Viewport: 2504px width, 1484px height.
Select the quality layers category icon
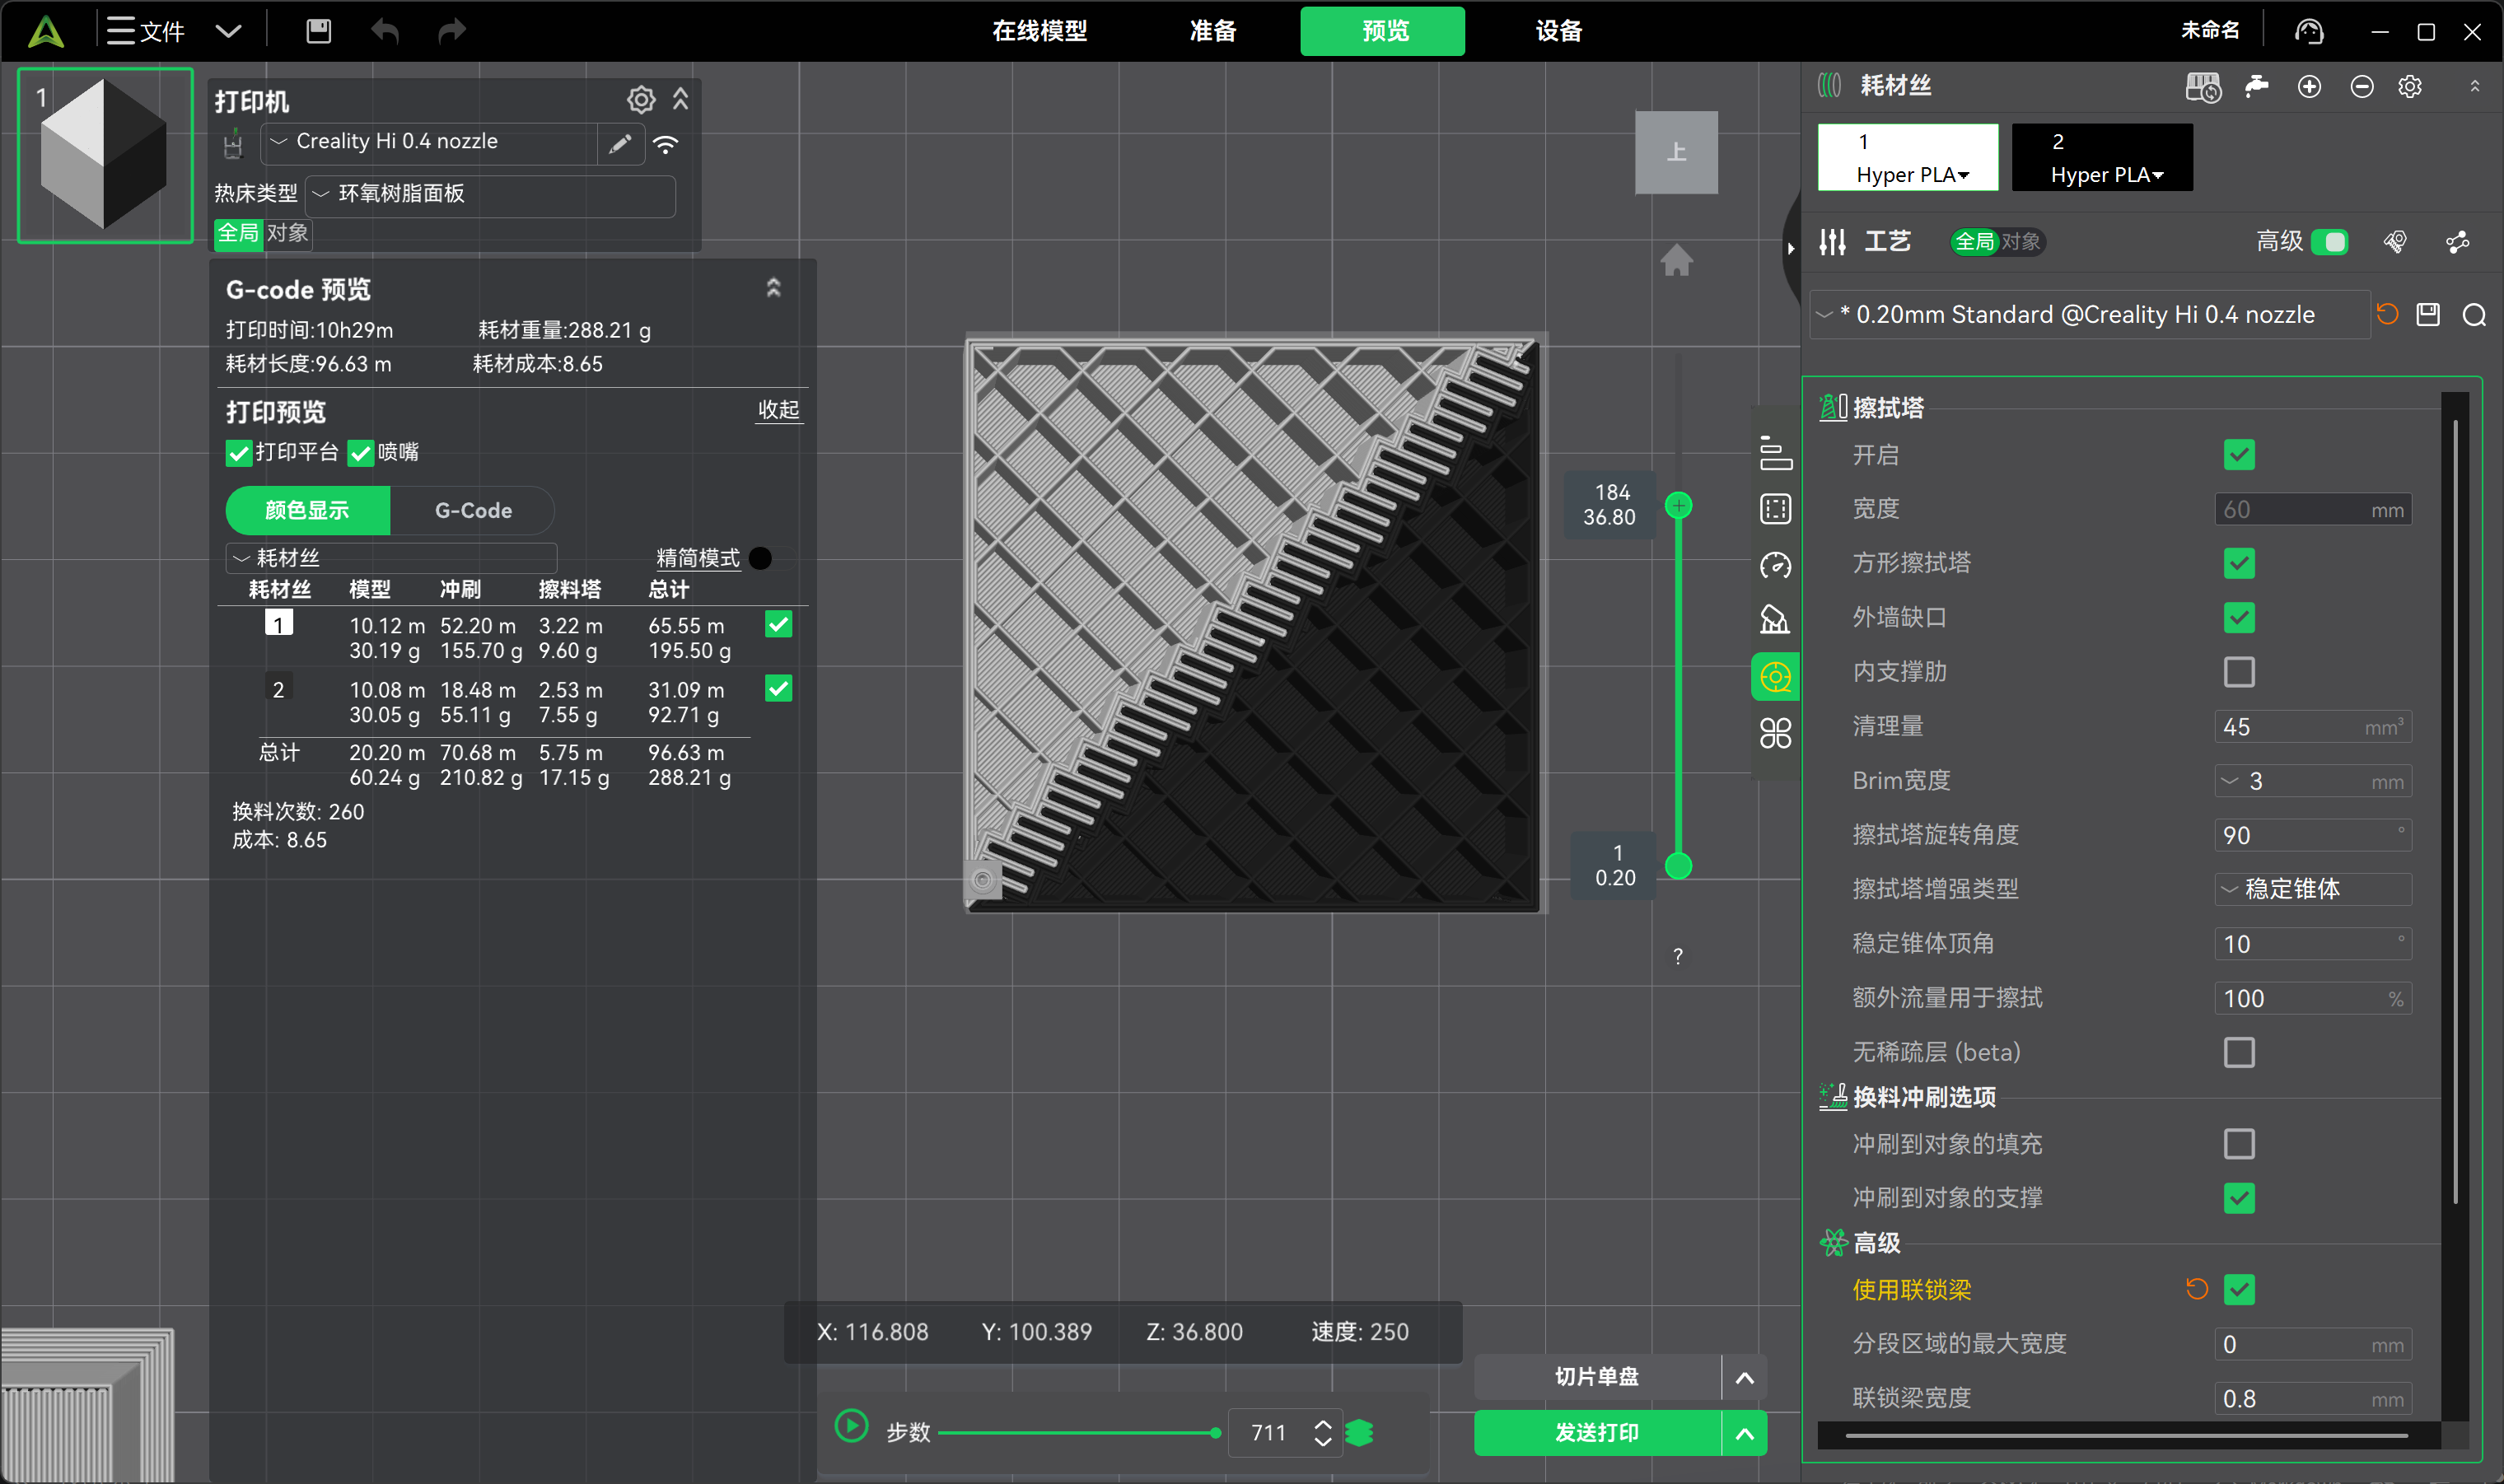pos(1776,453)
